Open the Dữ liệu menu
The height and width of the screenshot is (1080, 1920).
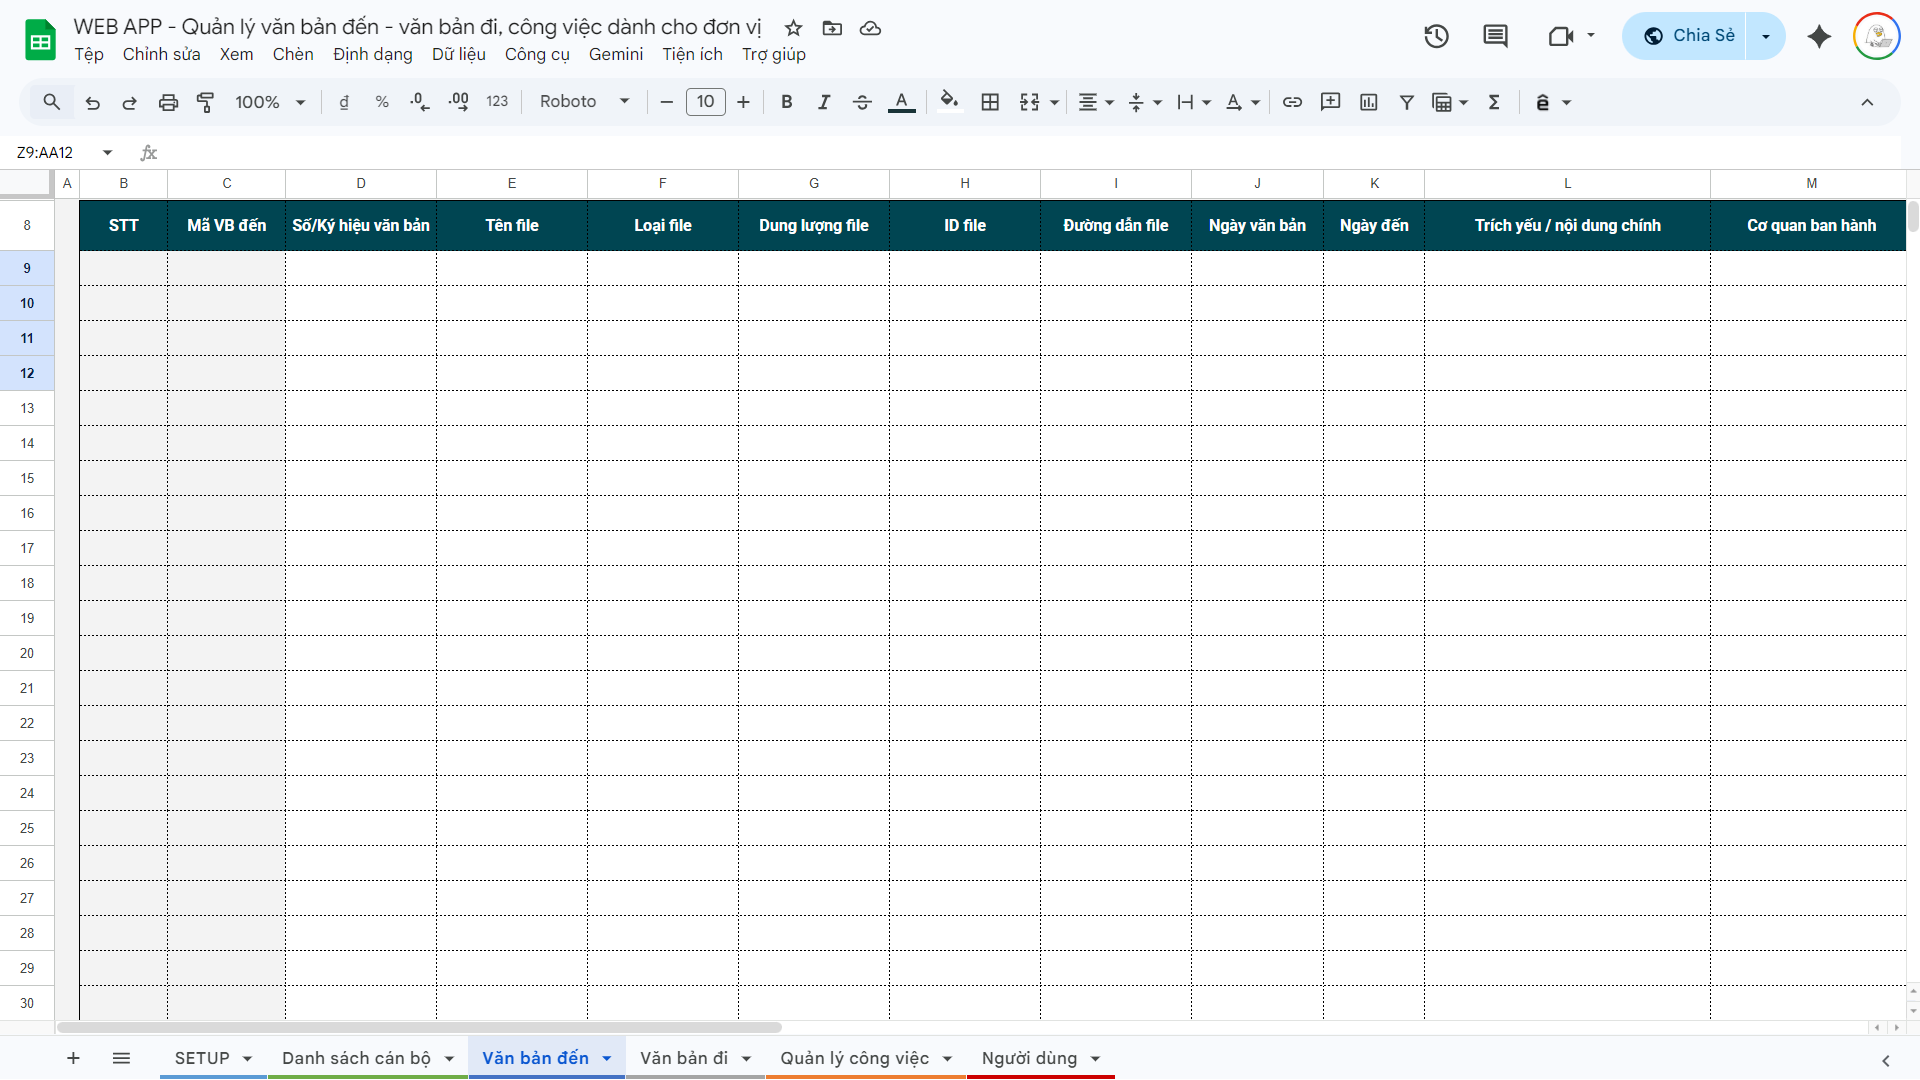point(458,54)
